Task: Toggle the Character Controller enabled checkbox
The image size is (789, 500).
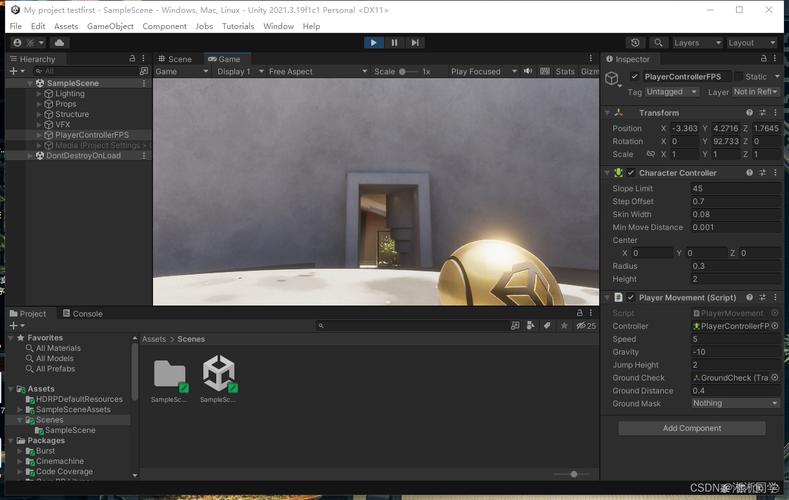Action: (x=631, y=173)
